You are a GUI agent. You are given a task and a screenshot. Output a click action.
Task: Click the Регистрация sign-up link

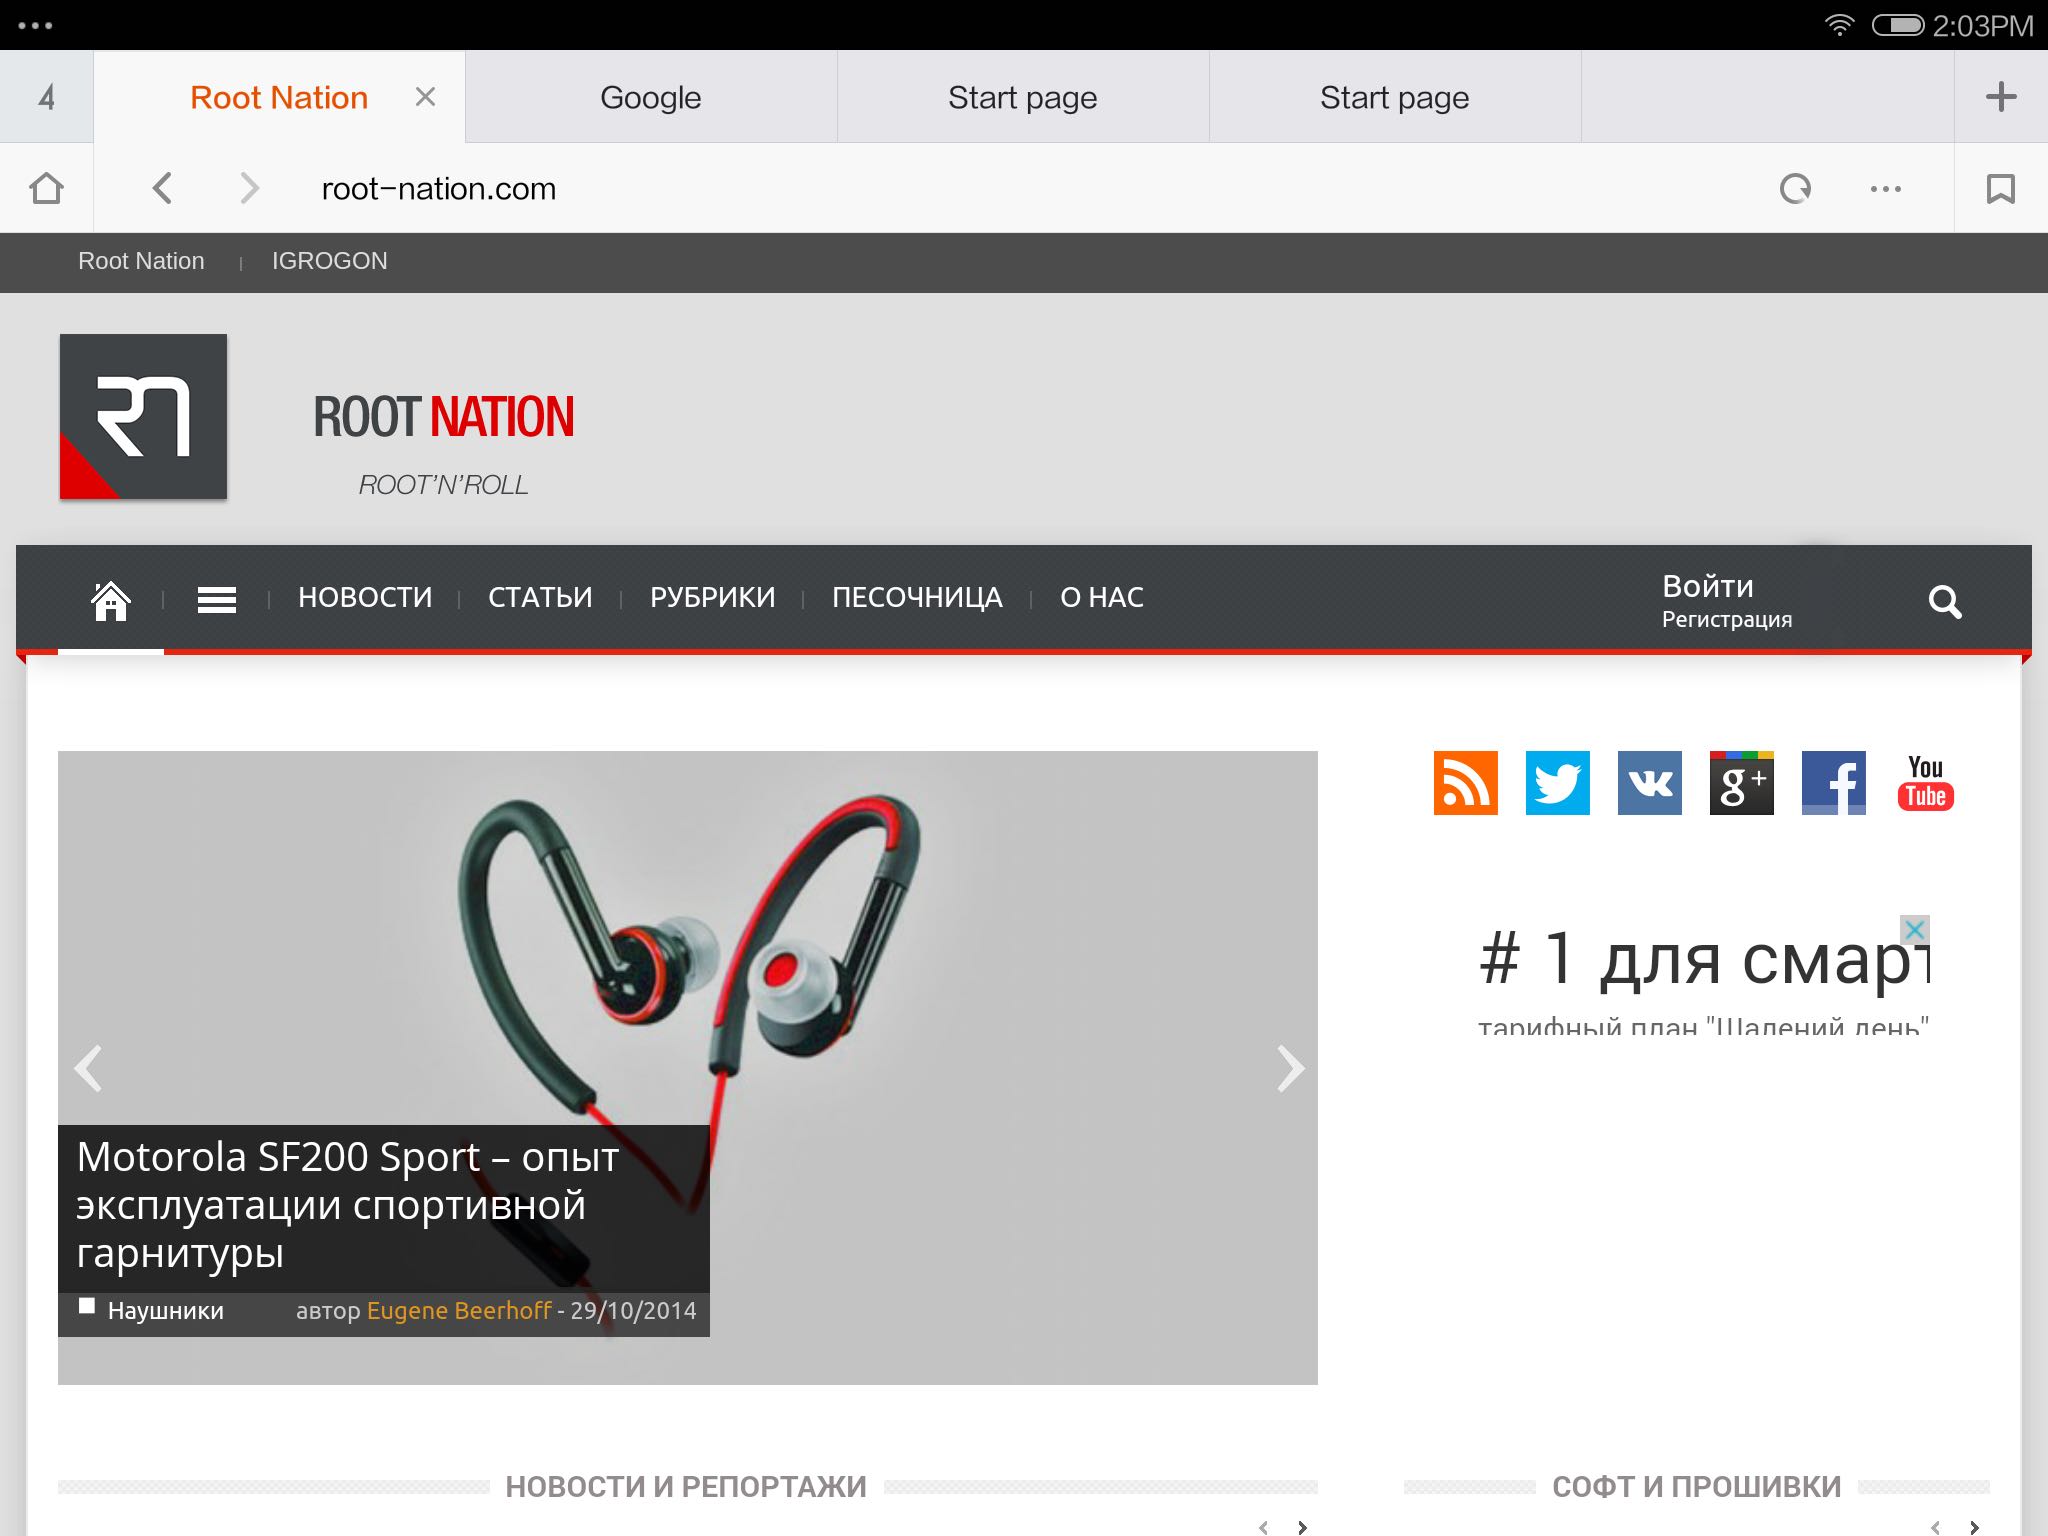1727,620
